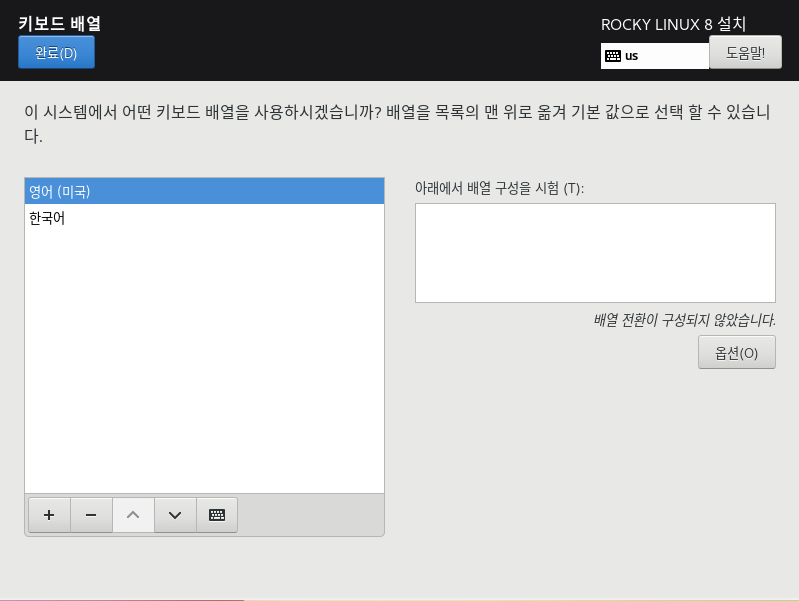The image size is (799, 601).
Task: Click the layout test text field
Action: click(595, 253)
